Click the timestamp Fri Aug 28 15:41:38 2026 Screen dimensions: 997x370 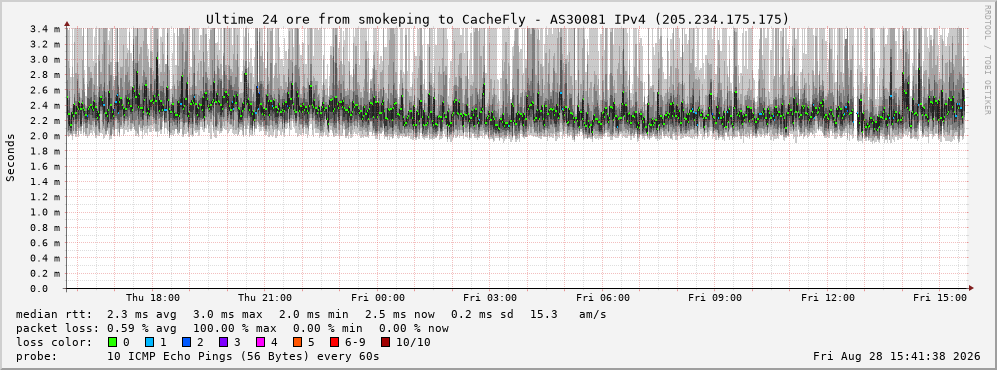(897, 357)
